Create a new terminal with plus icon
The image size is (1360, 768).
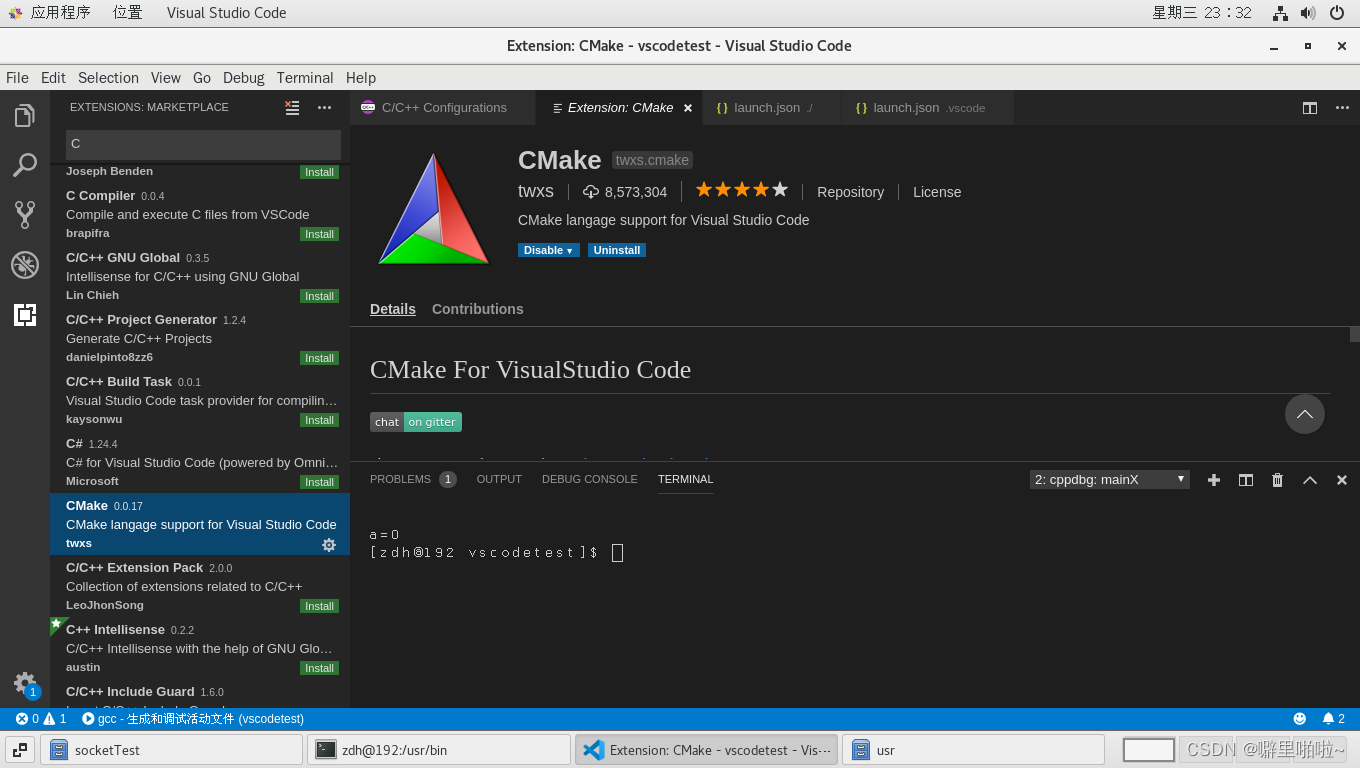click(x=1214, y=480)
